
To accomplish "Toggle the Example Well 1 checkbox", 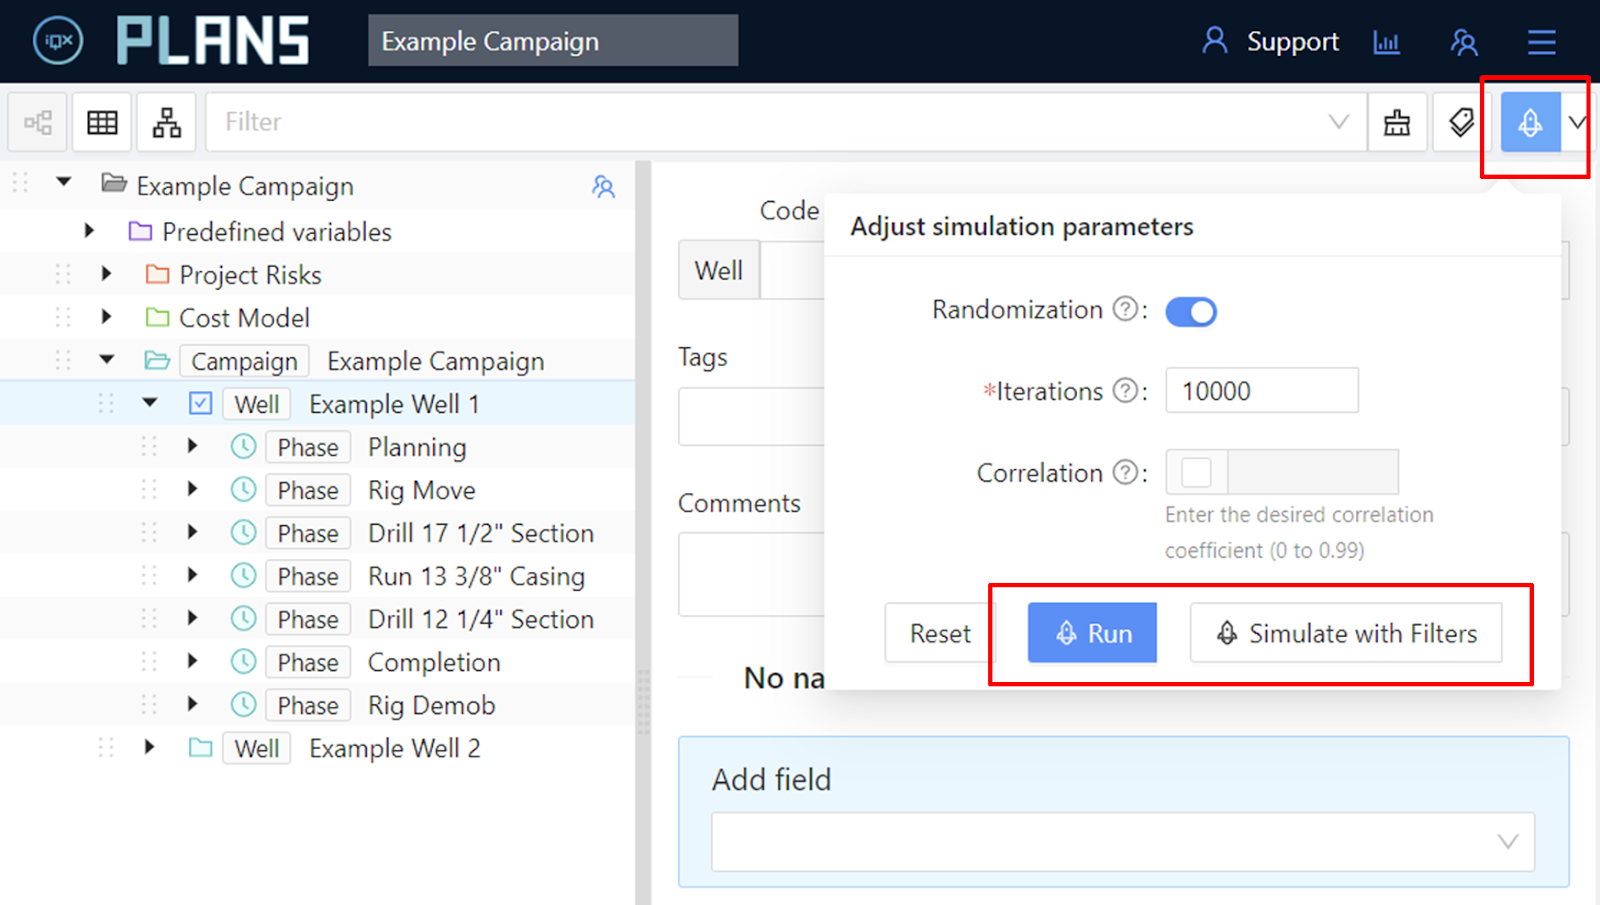I will tap(200, 404).
